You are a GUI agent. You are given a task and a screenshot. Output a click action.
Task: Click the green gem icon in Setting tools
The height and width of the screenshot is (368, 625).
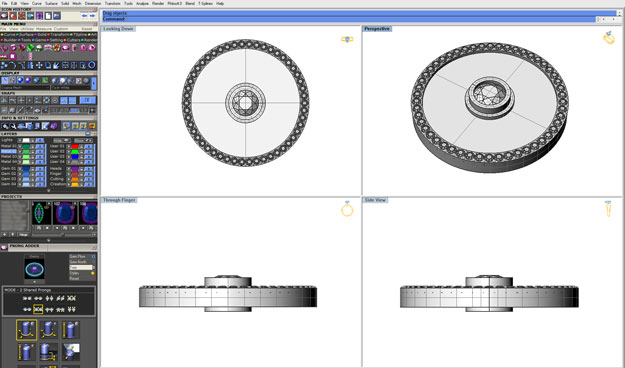[30, 48]
